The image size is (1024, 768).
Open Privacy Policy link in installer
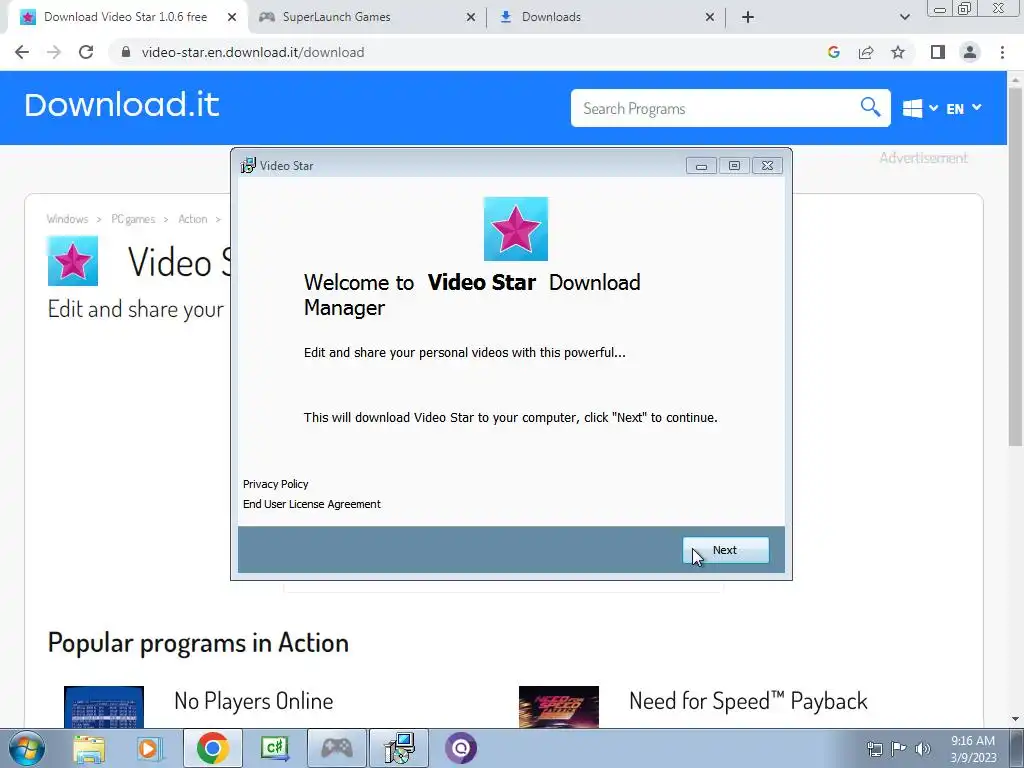pos(276,484)
